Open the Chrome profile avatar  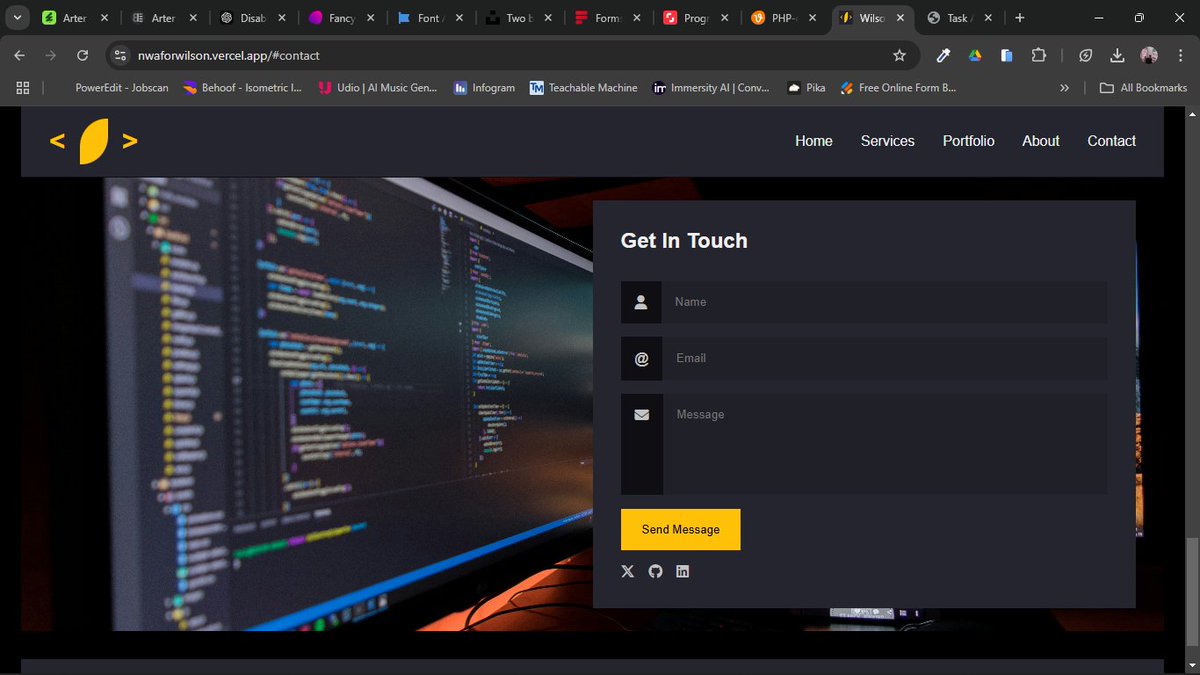[x=1149, y=55]
